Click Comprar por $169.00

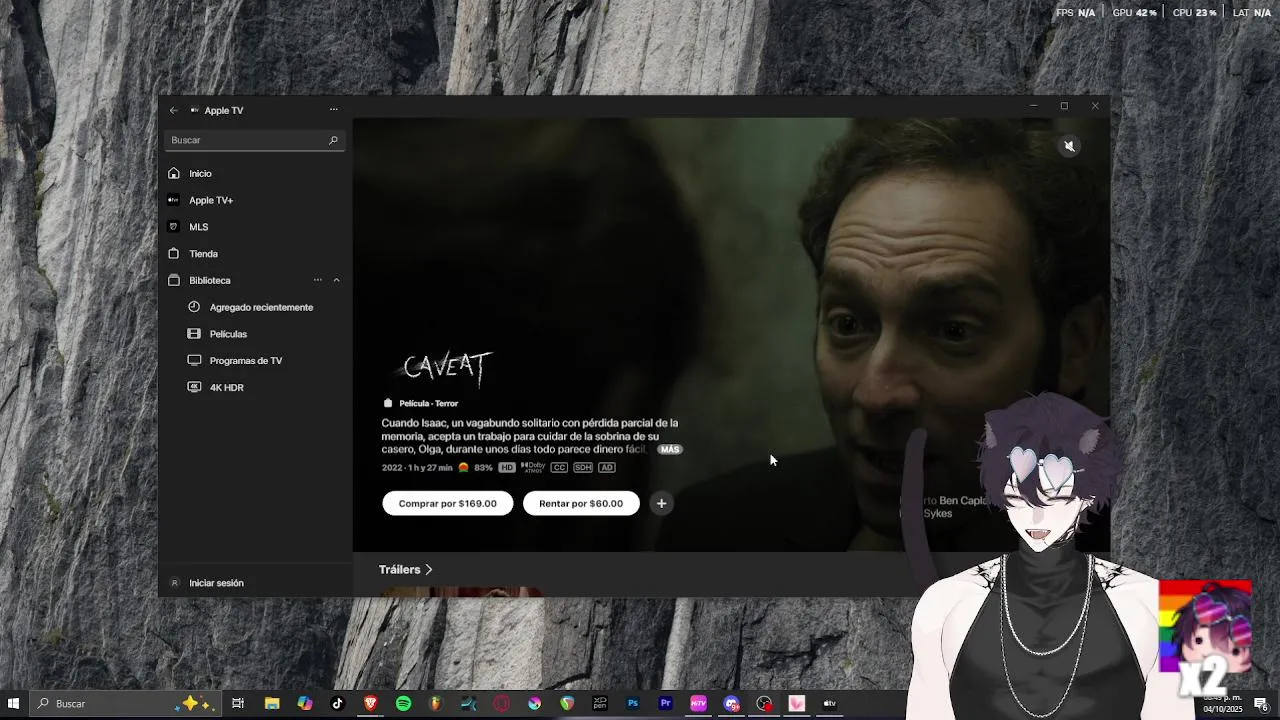448,503
